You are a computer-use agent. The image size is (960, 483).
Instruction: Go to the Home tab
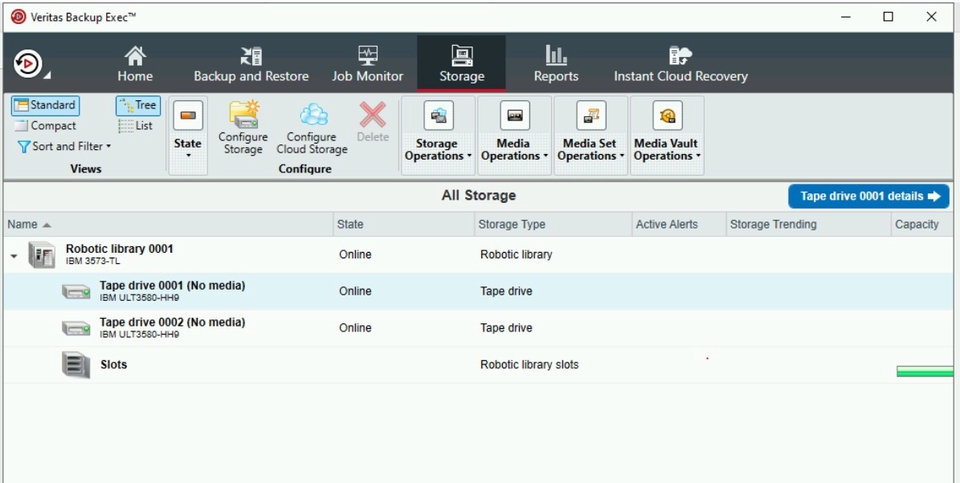point(135,64)
